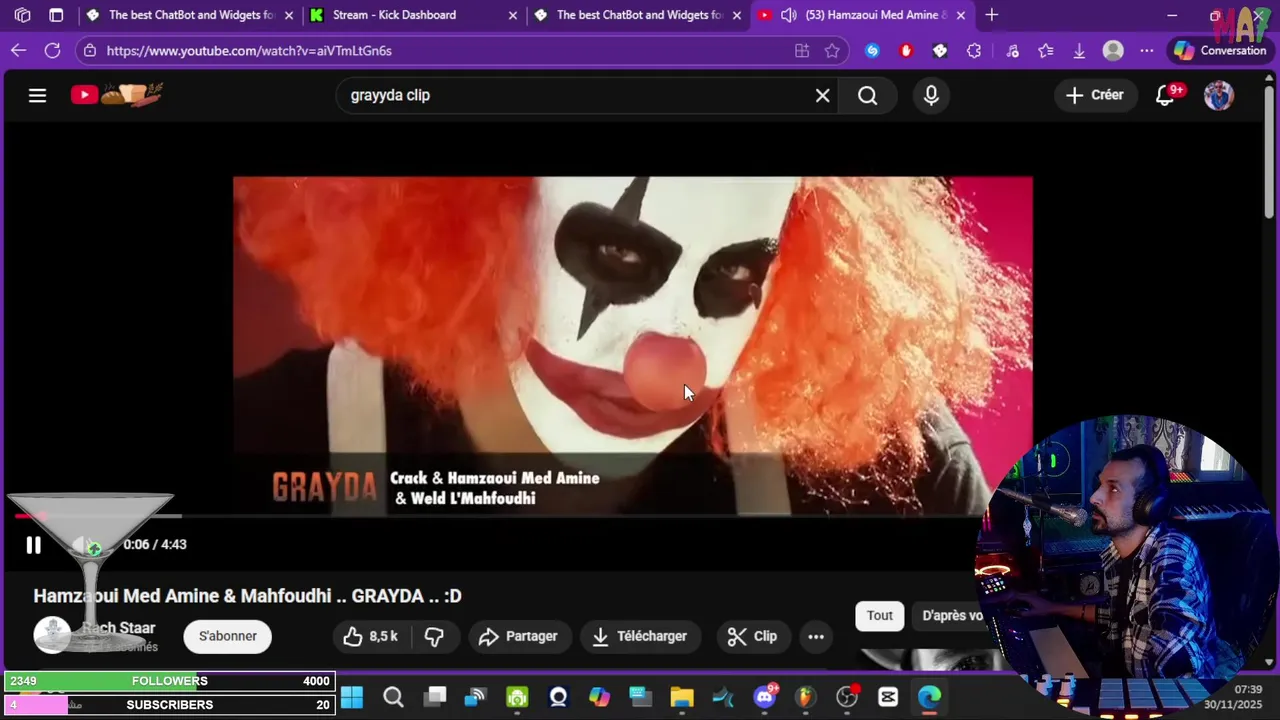Close the Hamzaoui Med Amine YouTube tab

(x=961, y=15)
